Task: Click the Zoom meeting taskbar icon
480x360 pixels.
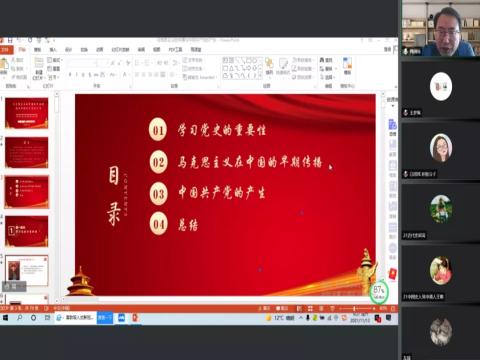Action: (x=121, y=318)
